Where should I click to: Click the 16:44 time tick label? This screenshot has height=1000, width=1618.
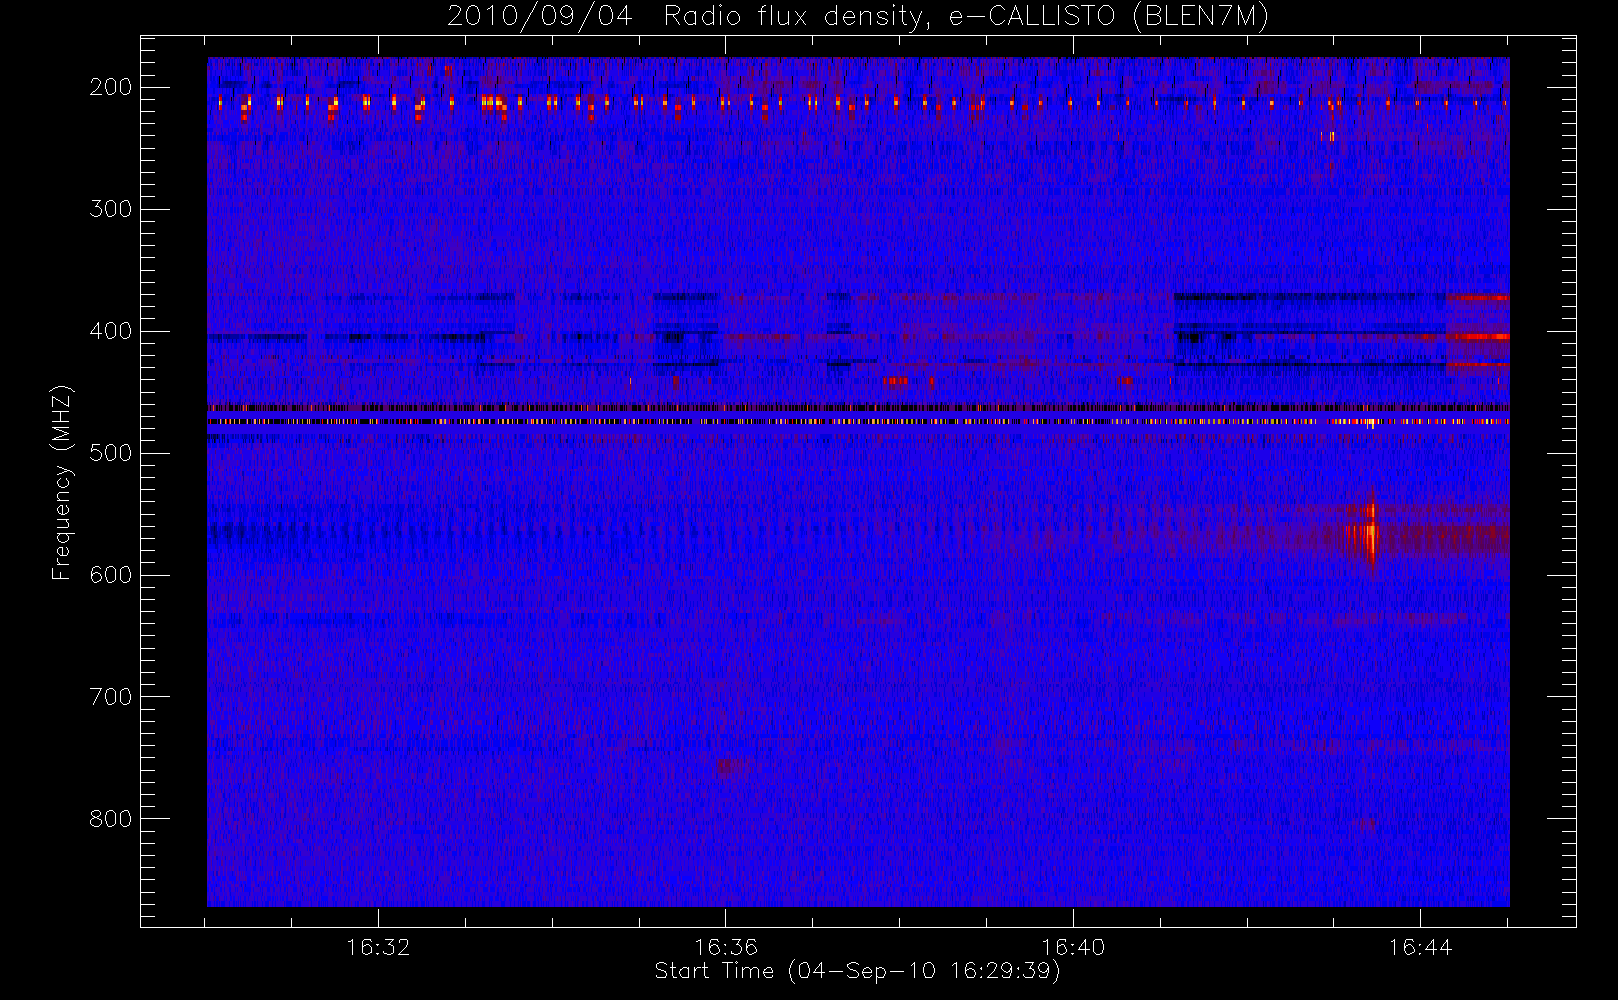coord(1420,946)
